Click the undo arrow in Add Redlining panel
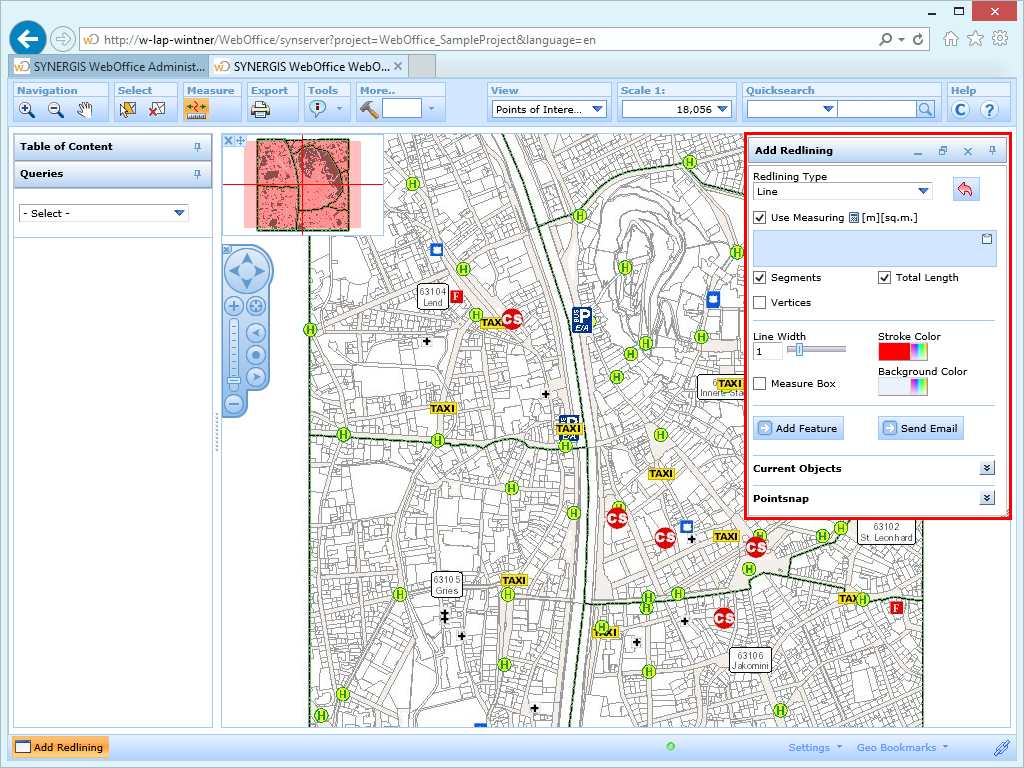 [x=965, y=189]
